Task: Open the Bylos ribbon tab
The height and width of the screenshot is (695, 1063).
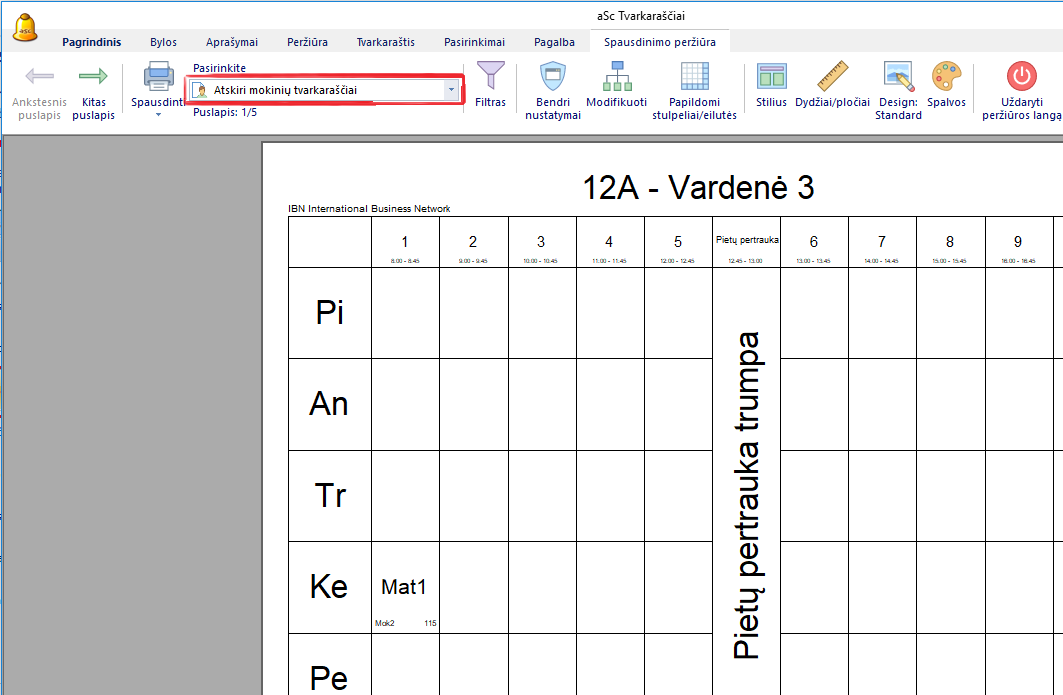Action: (163, 42)
